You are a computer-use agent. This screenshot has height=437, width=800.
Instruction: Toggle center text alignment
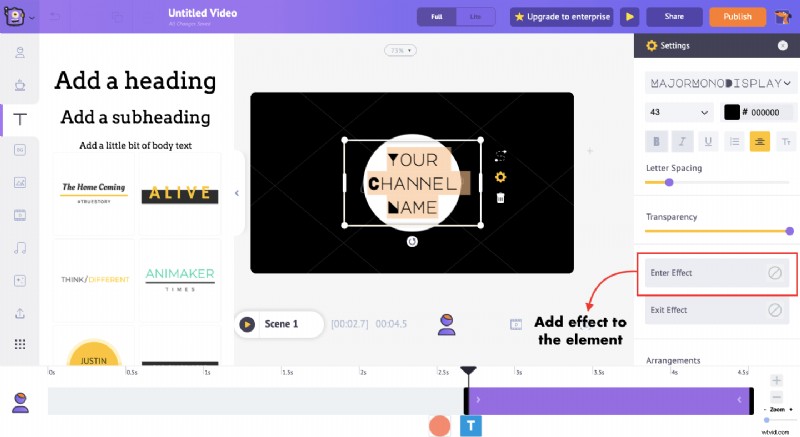coord(760,142)
